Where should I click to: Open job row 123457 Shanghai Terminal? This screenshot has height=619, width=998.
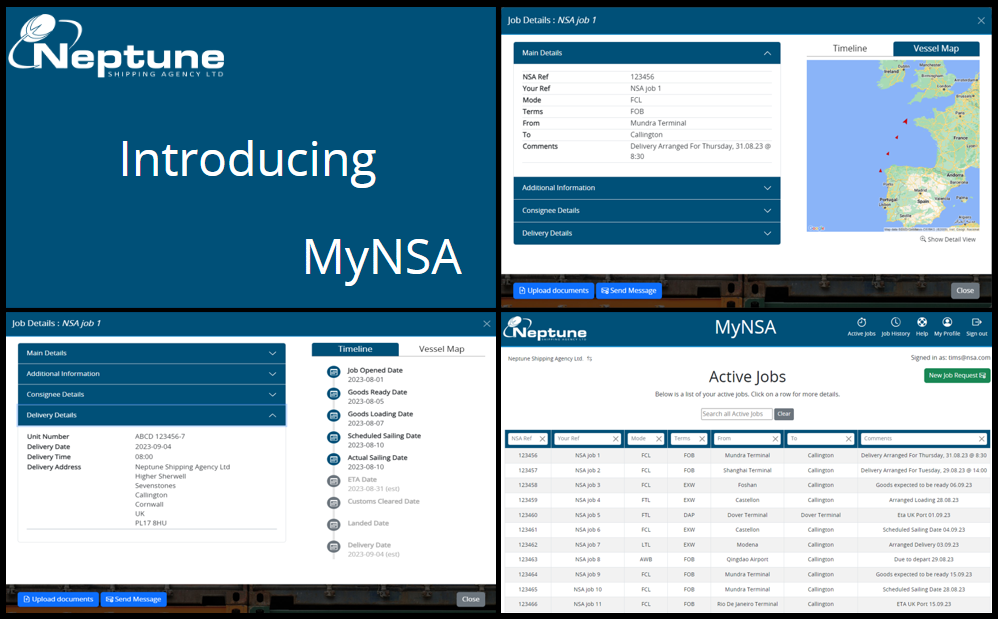747,471
